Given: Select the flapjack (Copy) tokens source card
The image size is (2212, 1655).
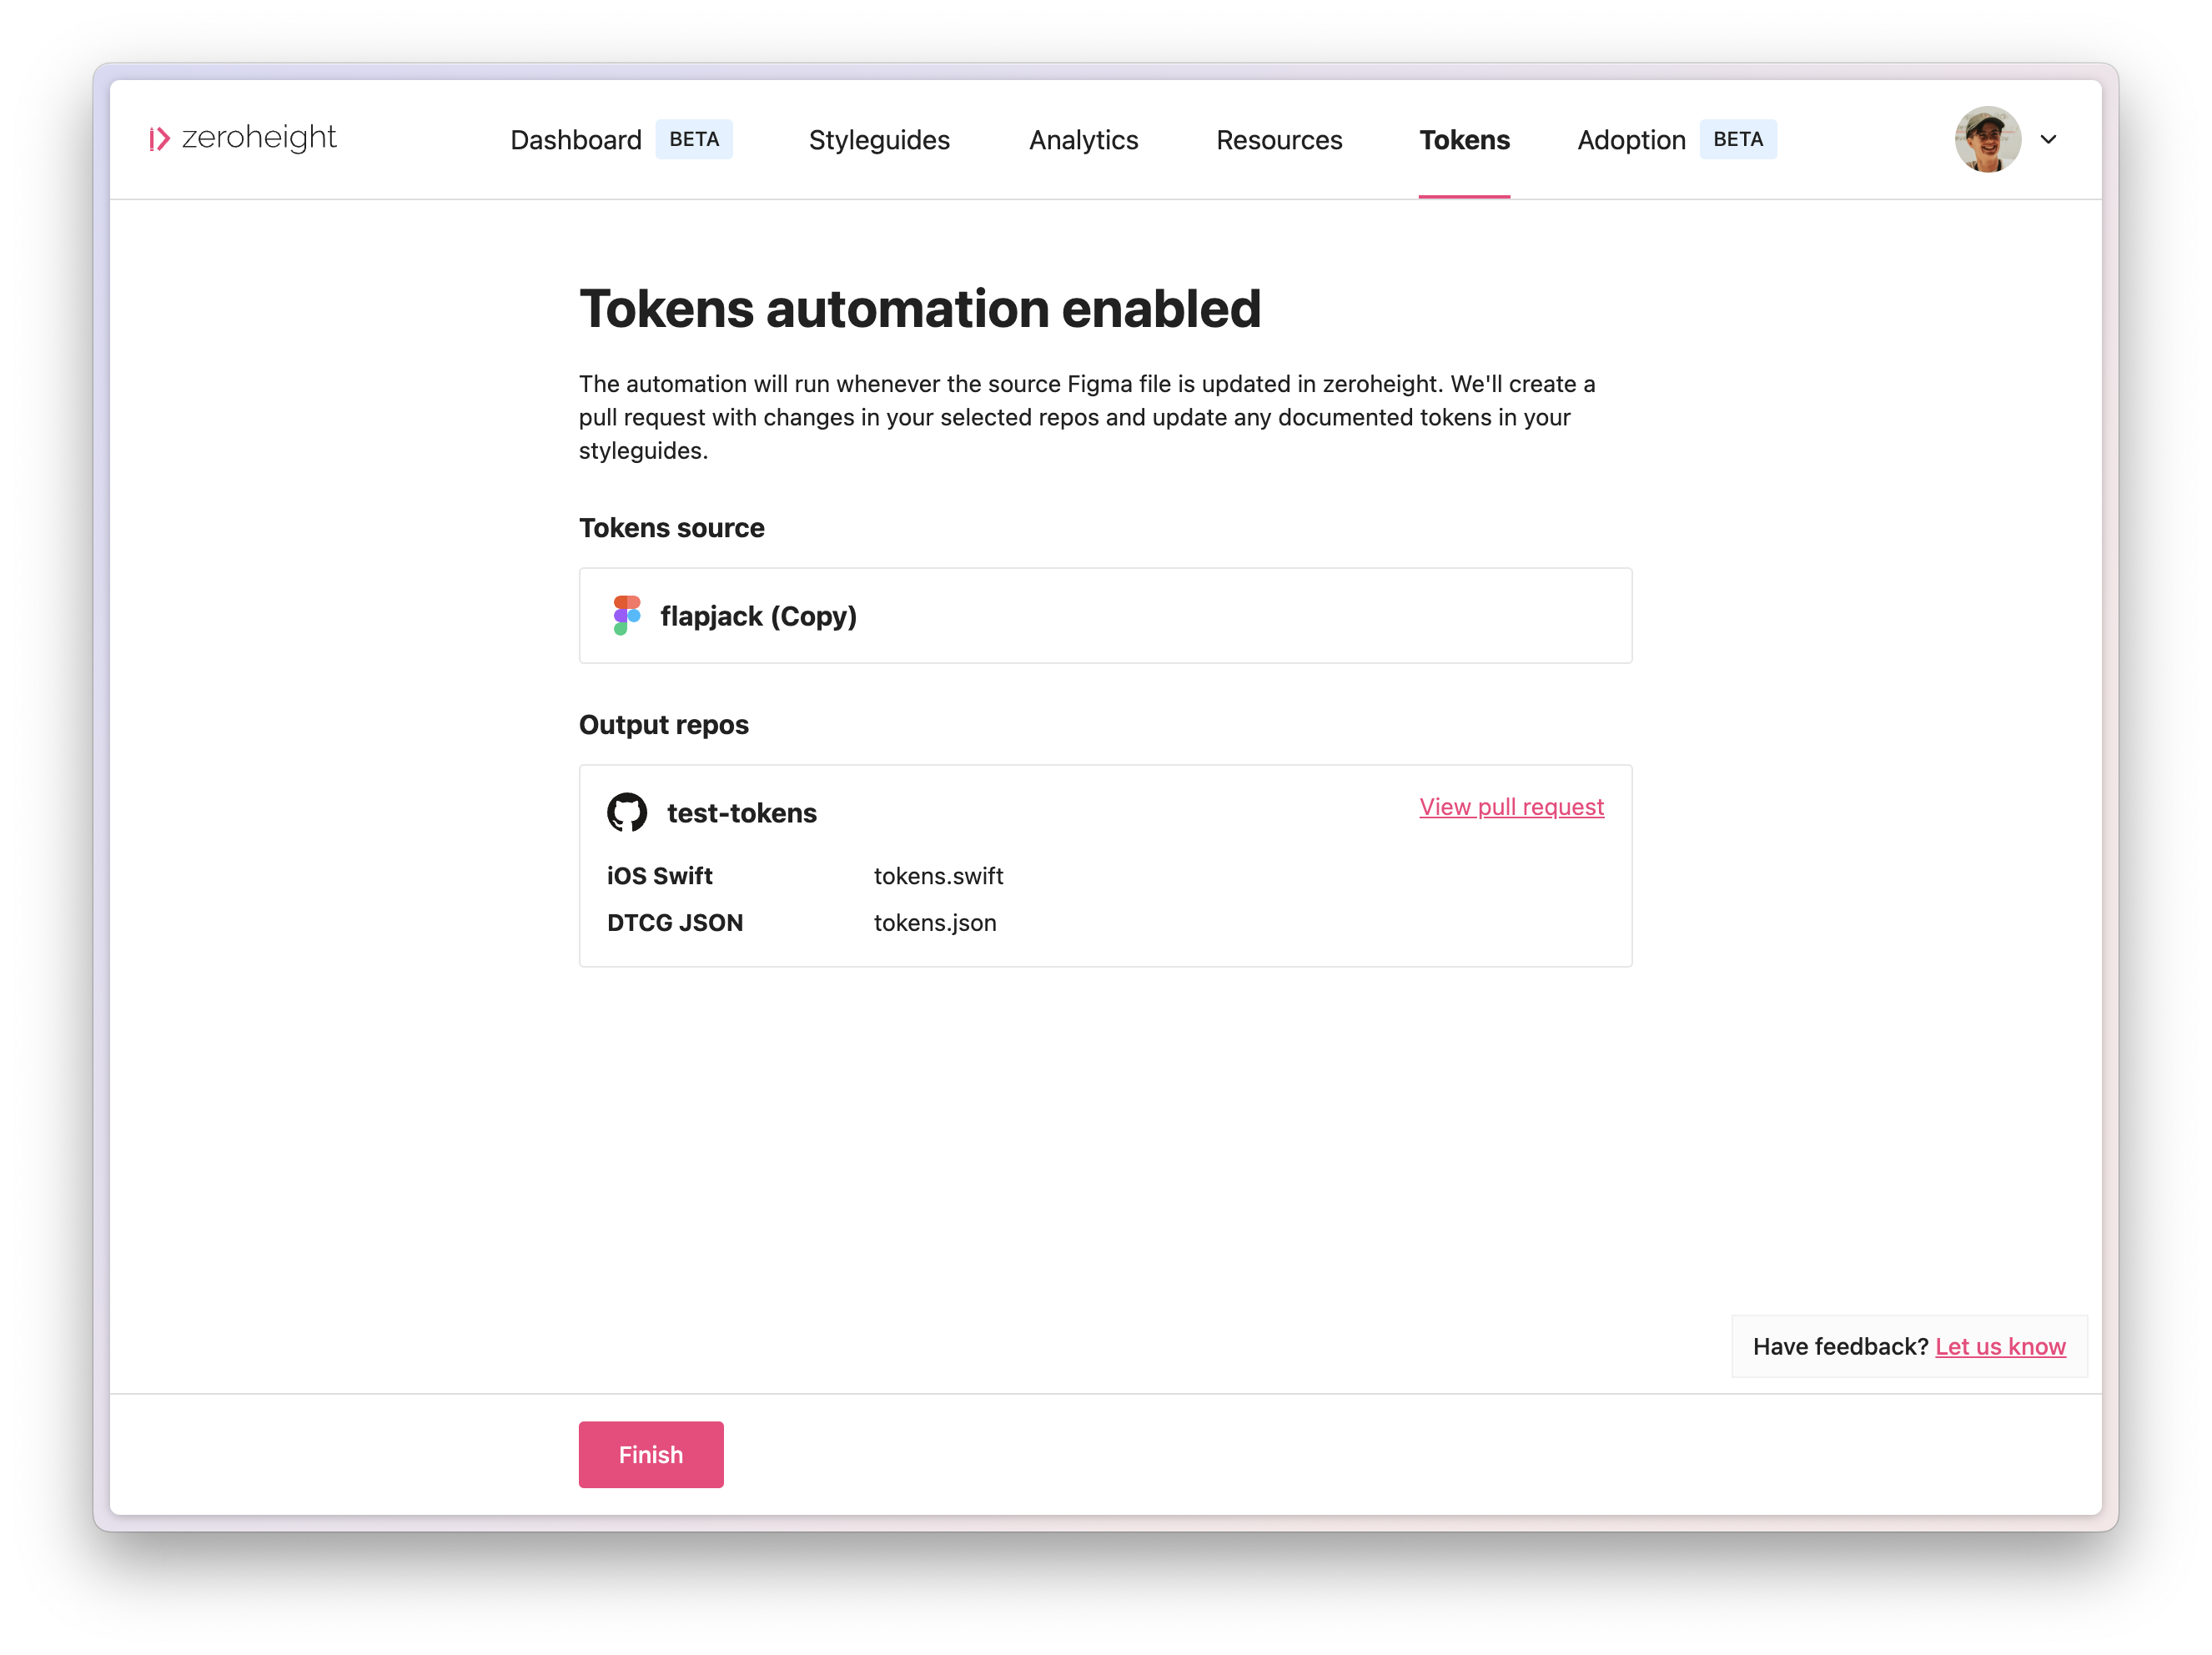Looking at the screenshot, I should pyautogui.click(x=1105, y=615).
